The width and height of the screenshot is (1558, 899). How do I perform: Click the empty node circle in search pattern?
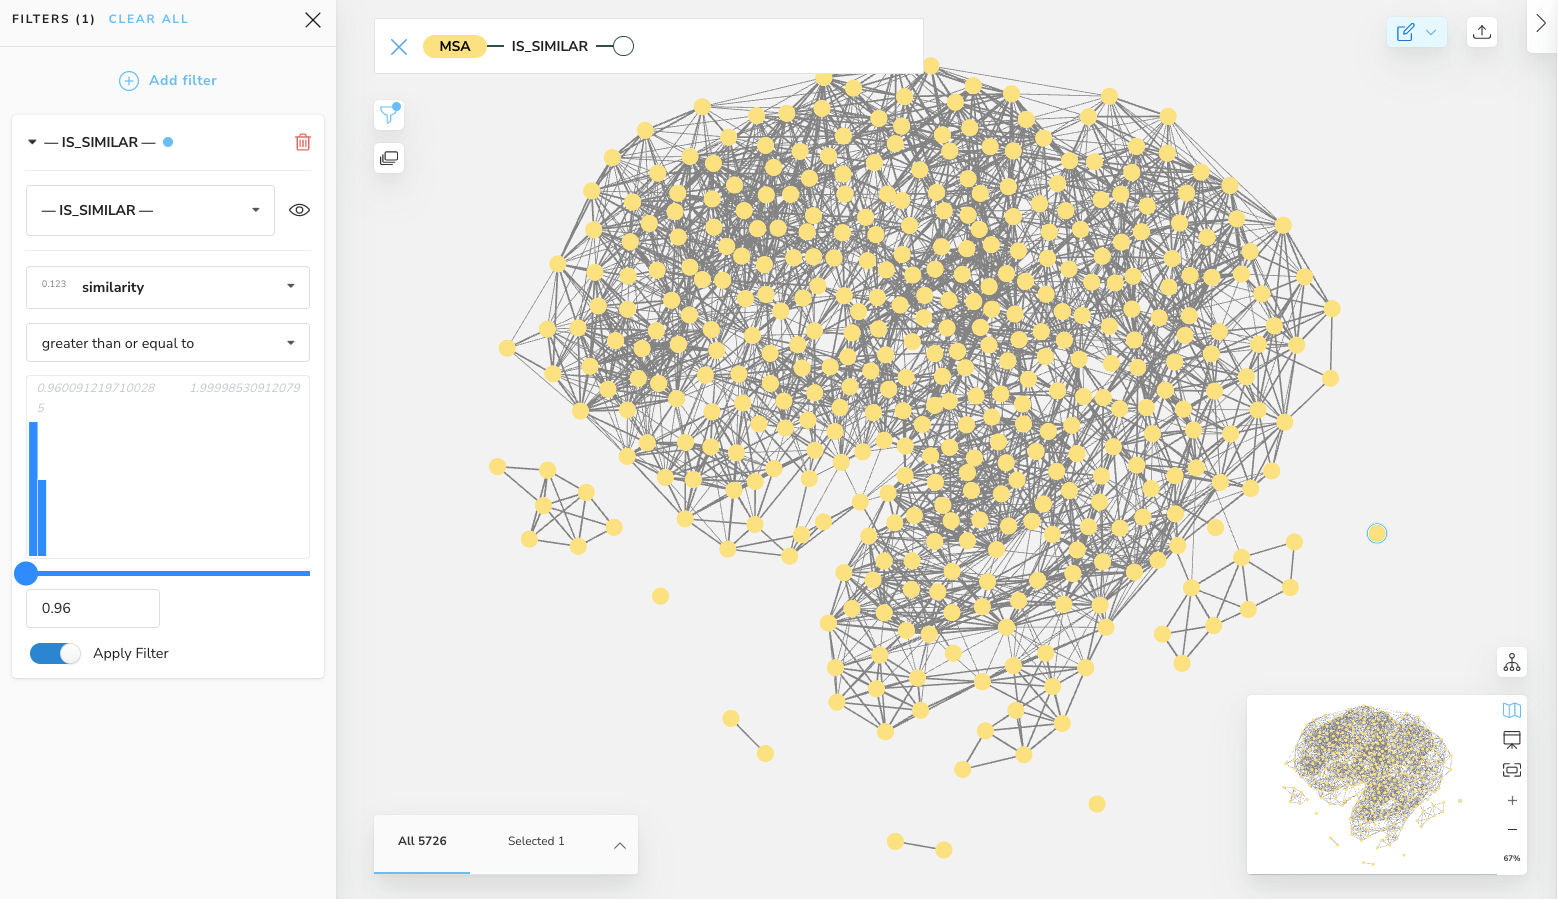pos(623,46)
